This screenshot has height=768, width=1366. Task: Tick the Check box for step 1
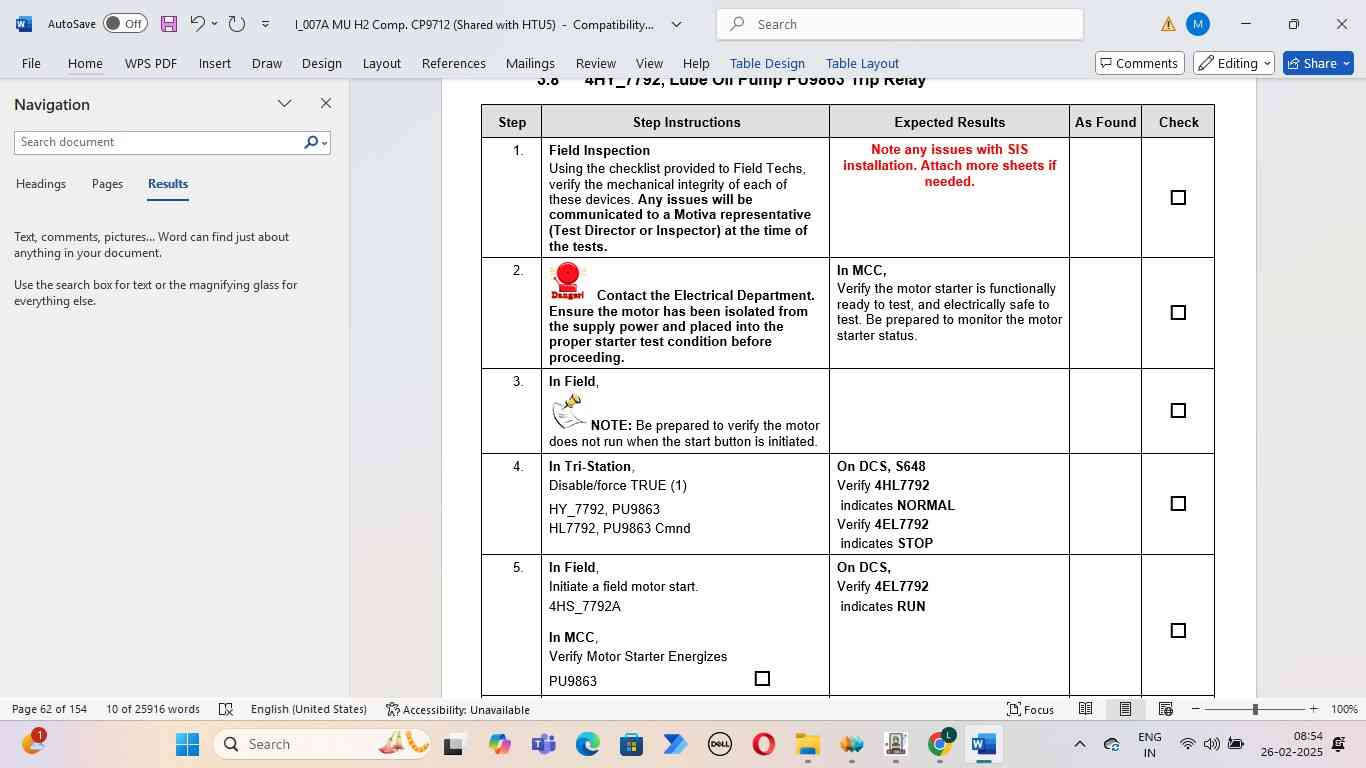click(1178, 198)
